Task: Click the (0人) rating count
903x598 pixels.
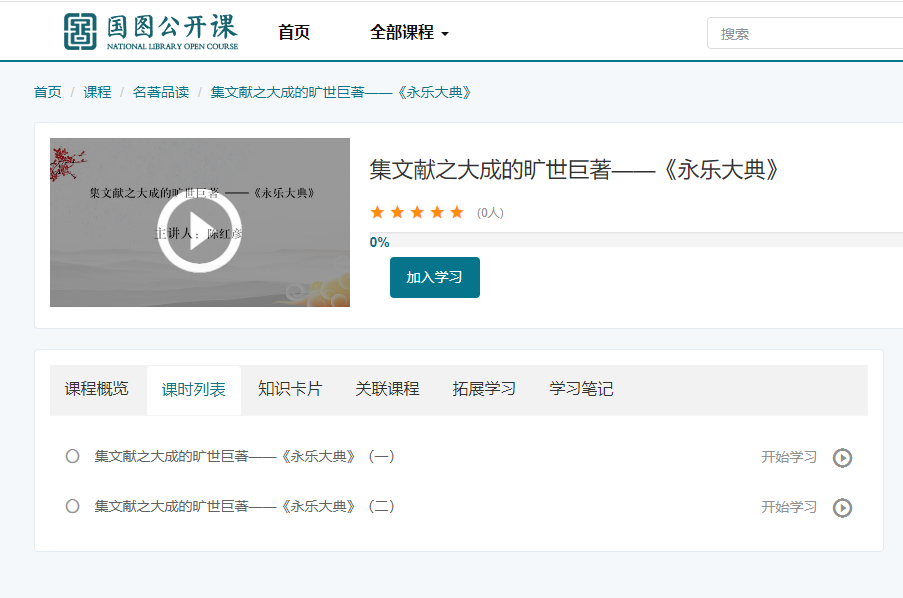Action: tap(490, 213)
